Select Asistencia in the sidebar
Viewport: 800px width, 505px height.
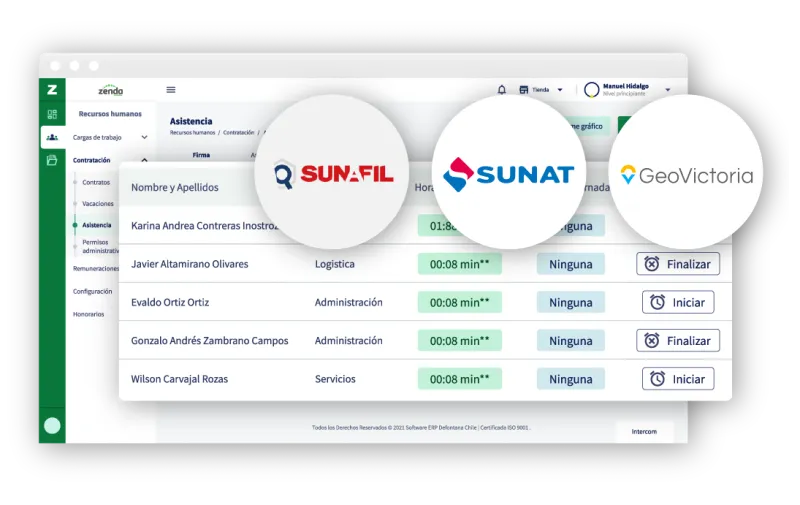point(96,225)
